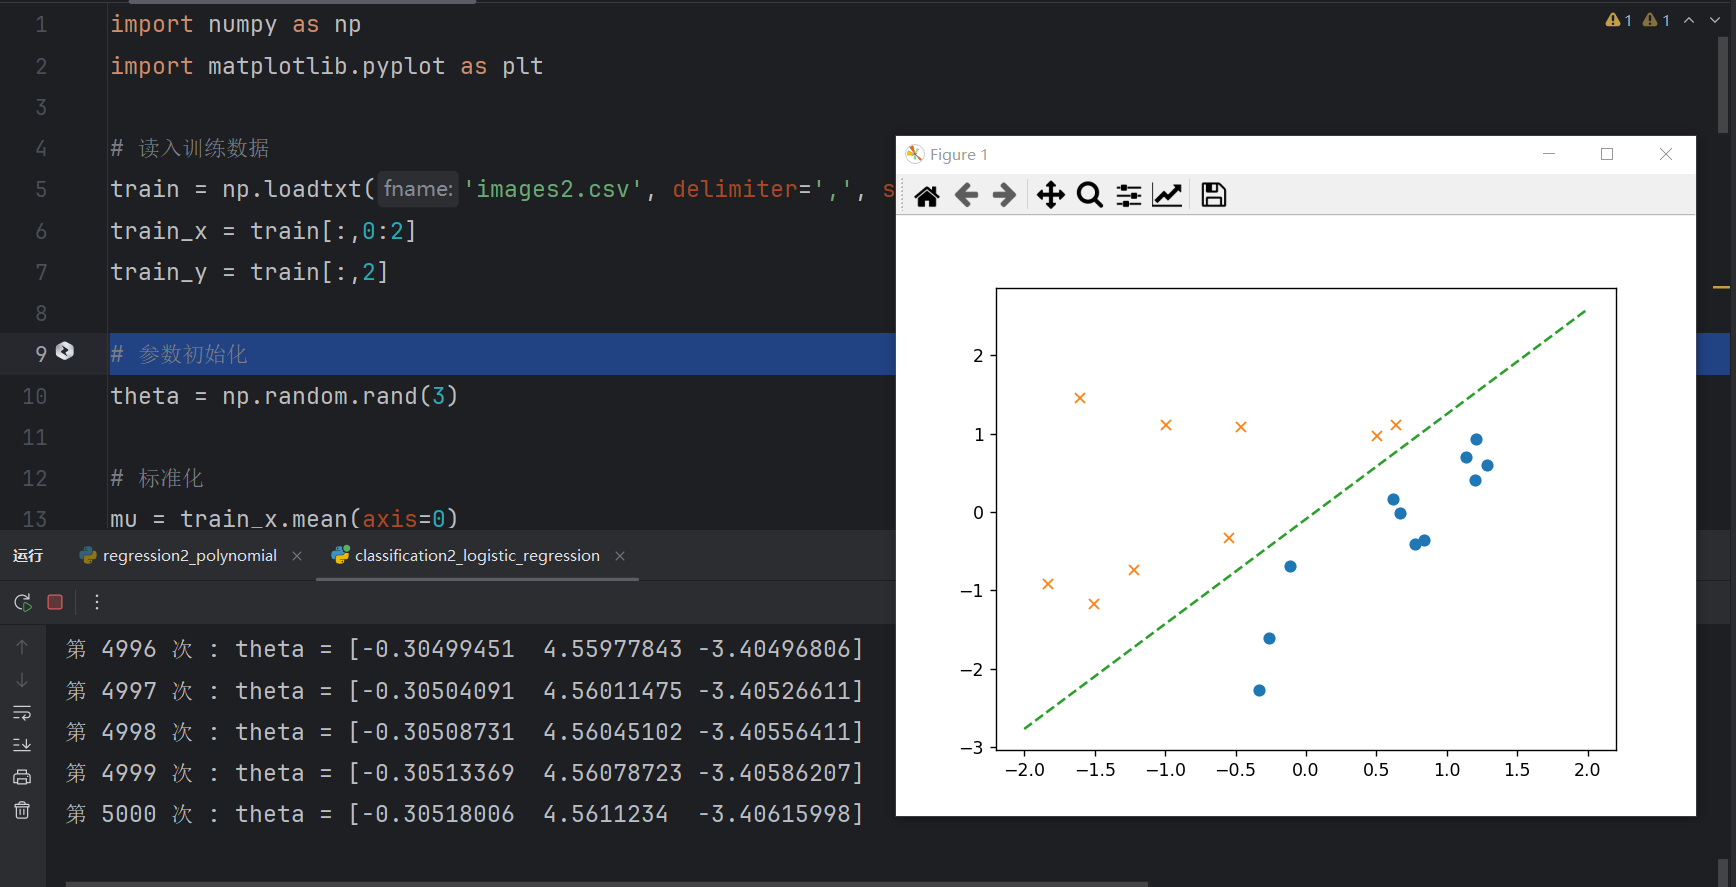
Task: Click the fname parameter hint on line 5
Action: [x=418, y=189]
